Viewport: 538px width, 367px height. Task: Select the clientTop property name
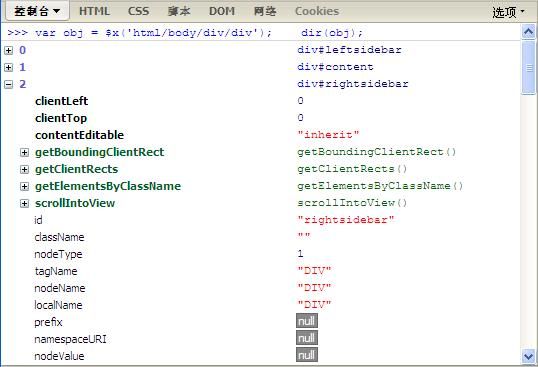click(61, 118)
